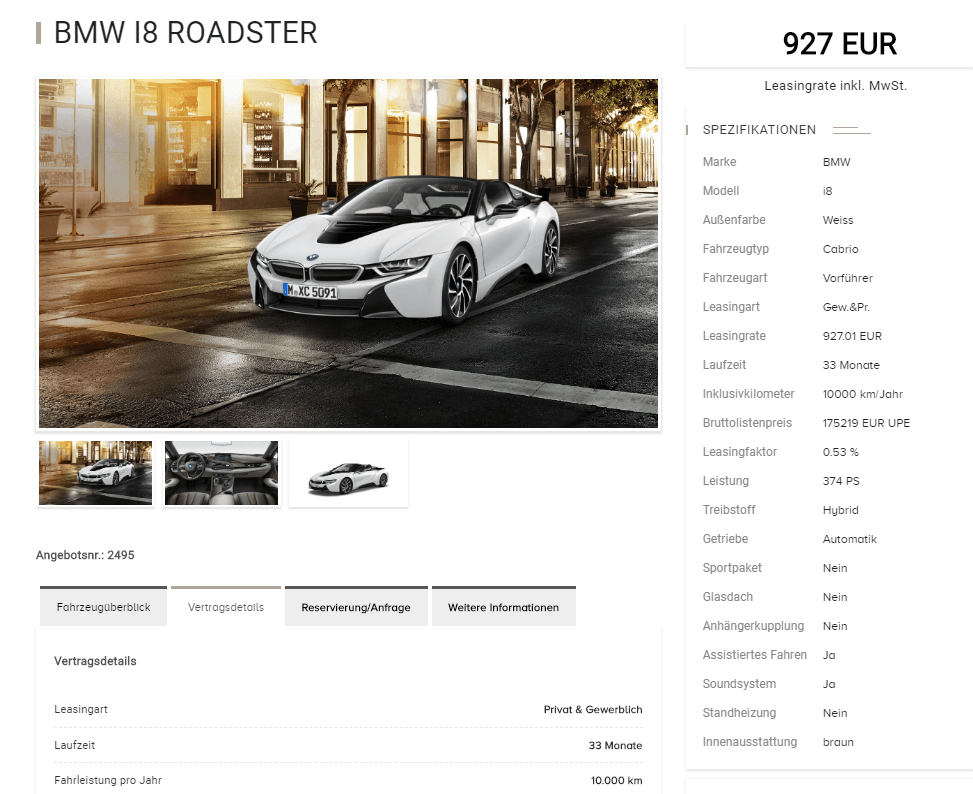Click the 'Assistiertes Fahren' specification label
The height and width of the screenshot is (794, 973).
pos(755,654)
